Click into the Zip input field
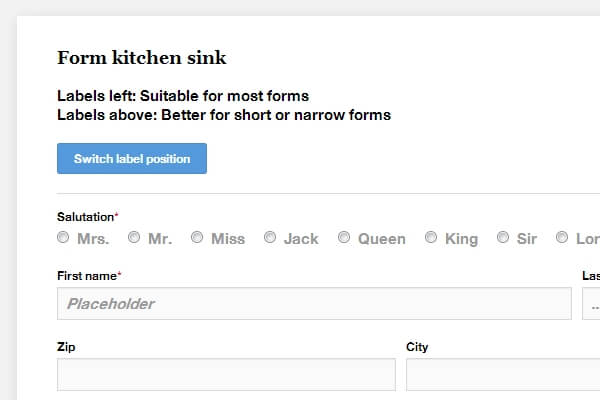600x400 pixels. tap(226, 374)
